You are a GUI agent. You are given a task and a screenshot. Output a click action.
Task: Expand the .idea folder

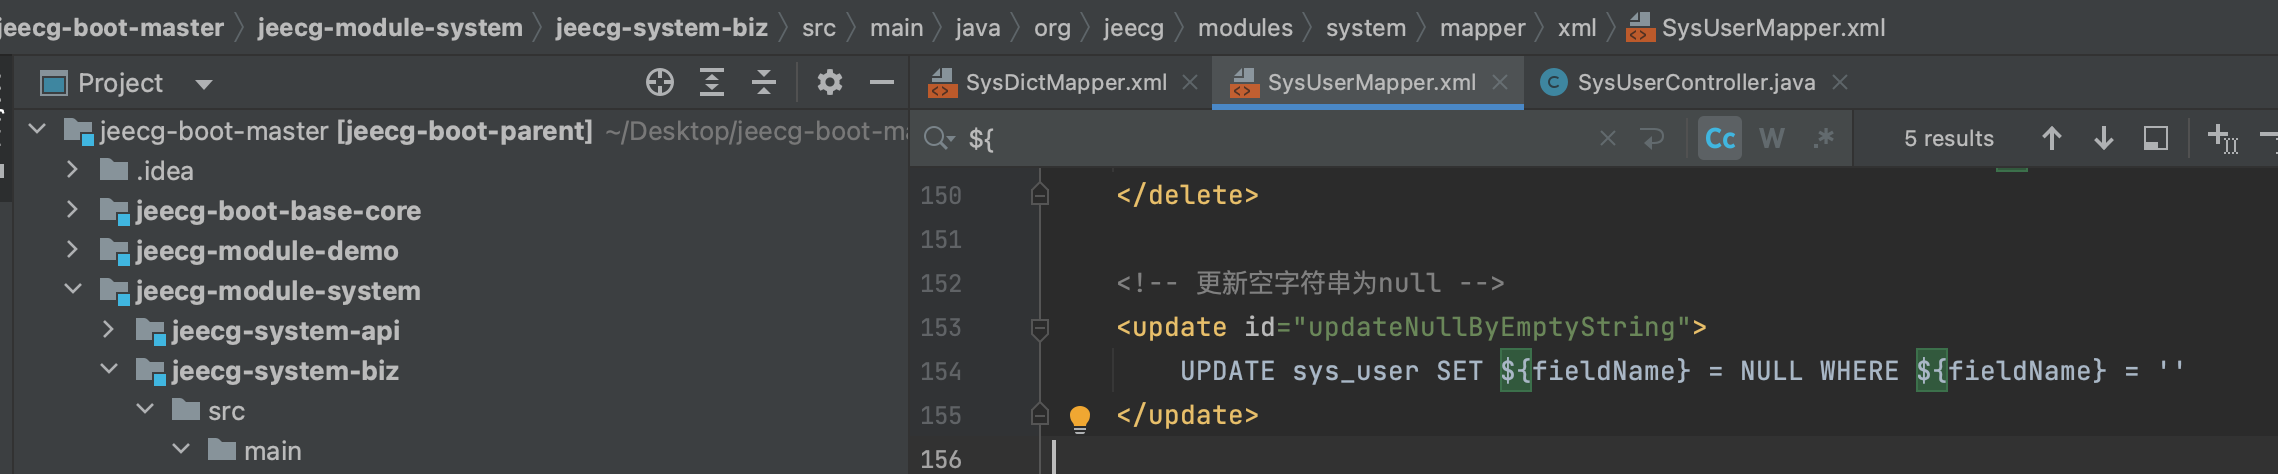[x=72, y=169]
